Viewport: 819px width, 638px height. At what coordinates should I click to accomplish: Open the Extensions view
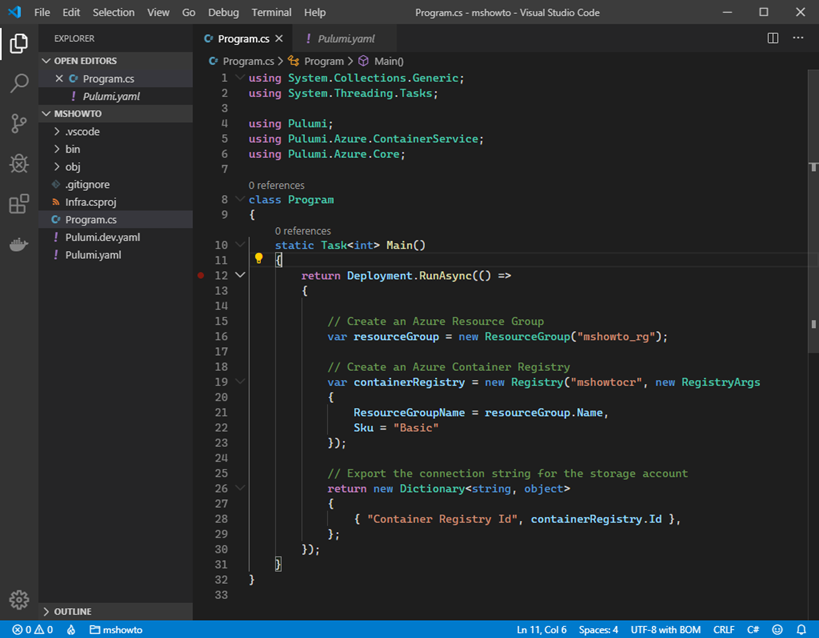coord(18,204)
